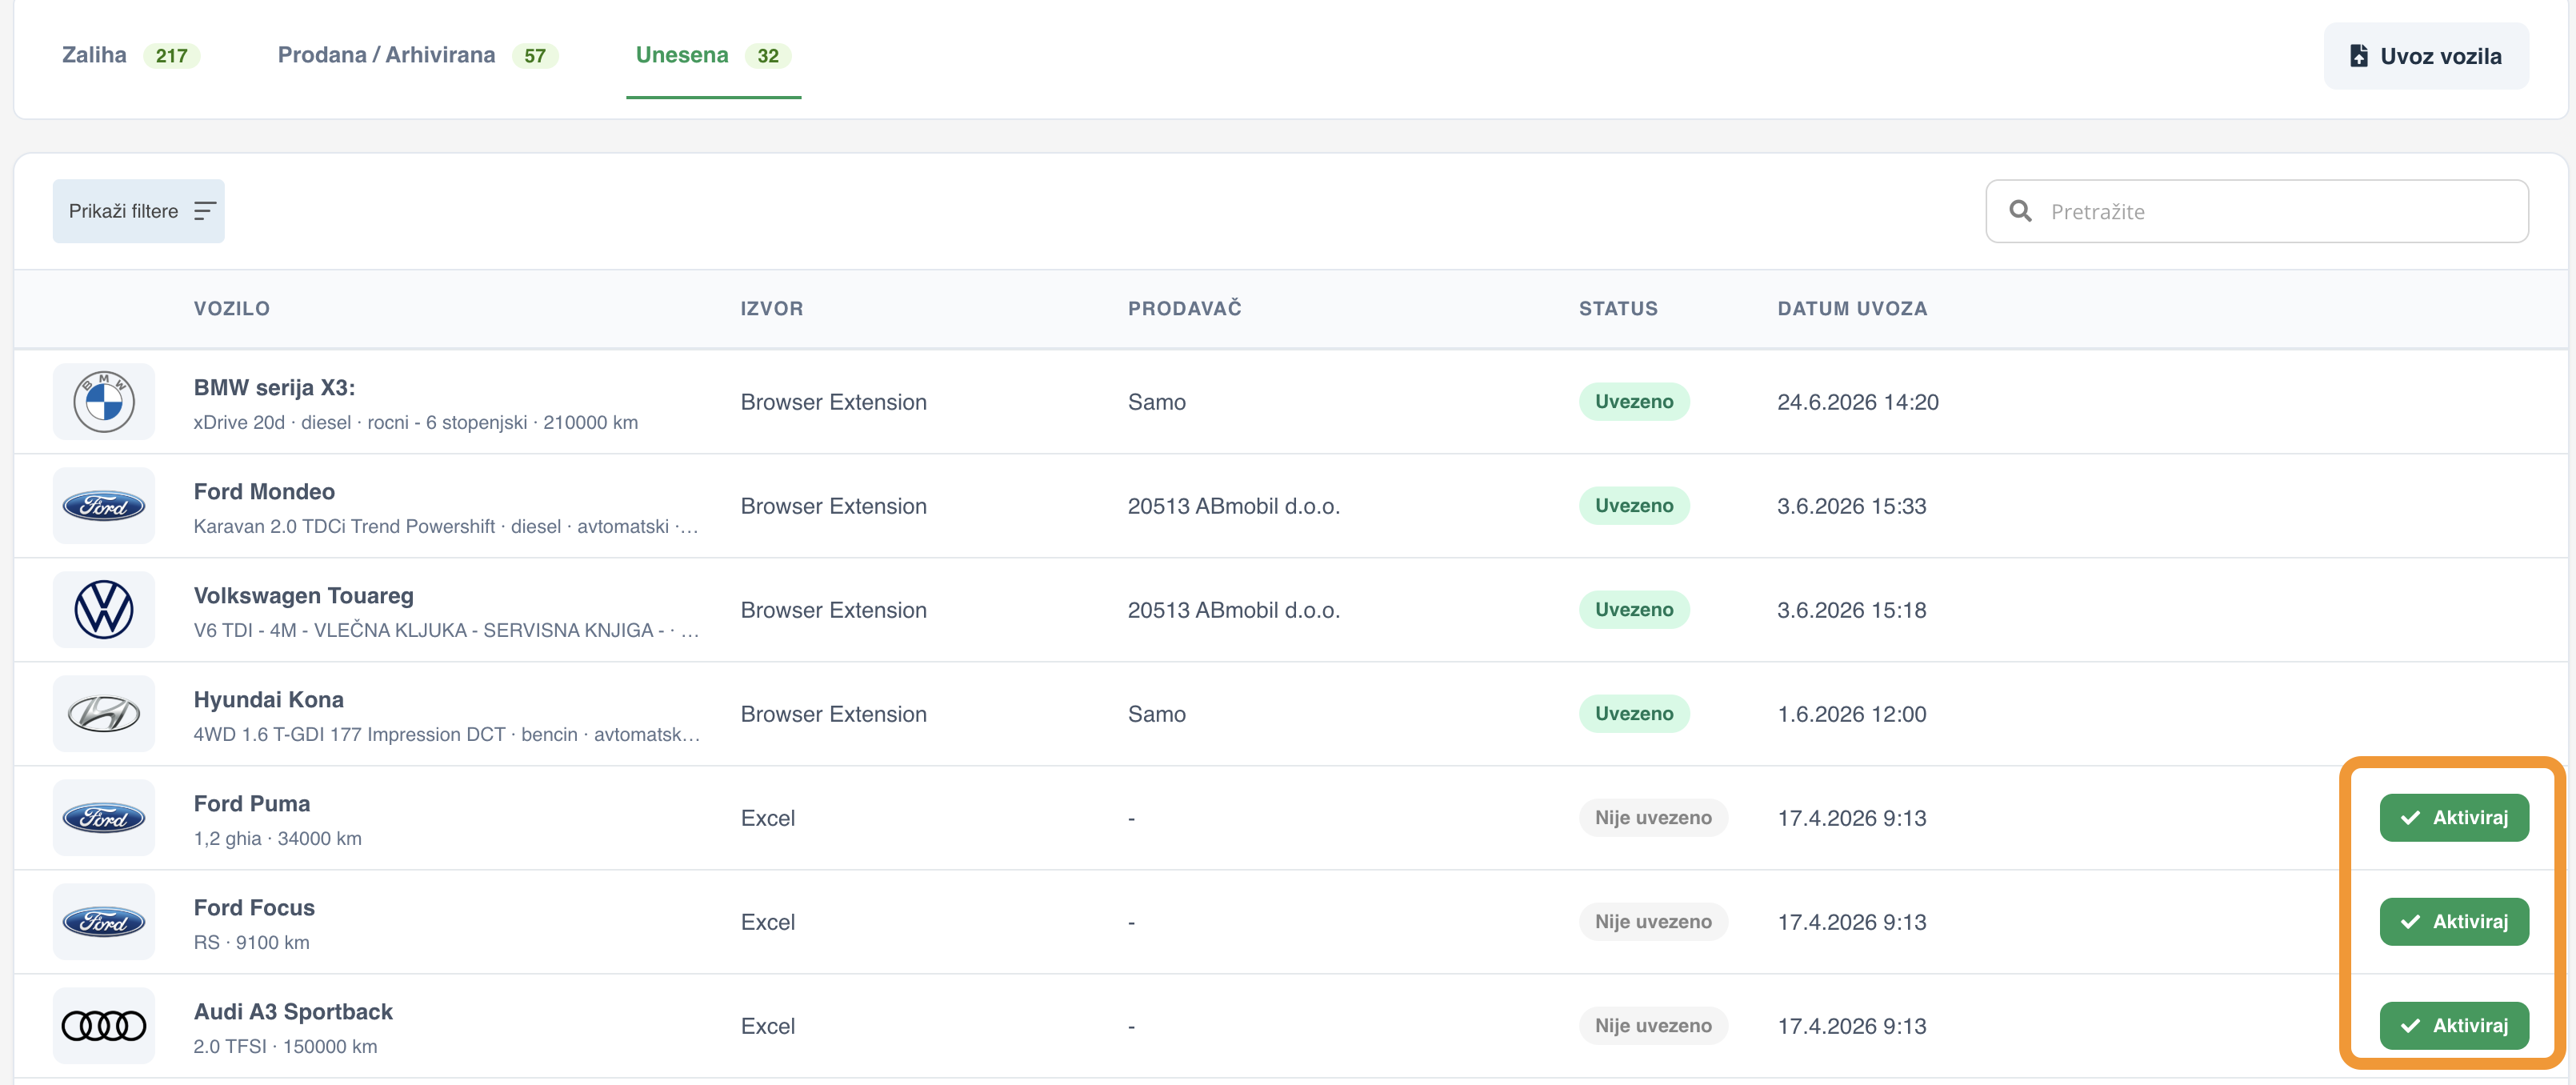This screenshot has width=2576, height=1085.
Task: Click the Uvezeno status badge for Hyundai Kona
Action: click(1634, 714)
